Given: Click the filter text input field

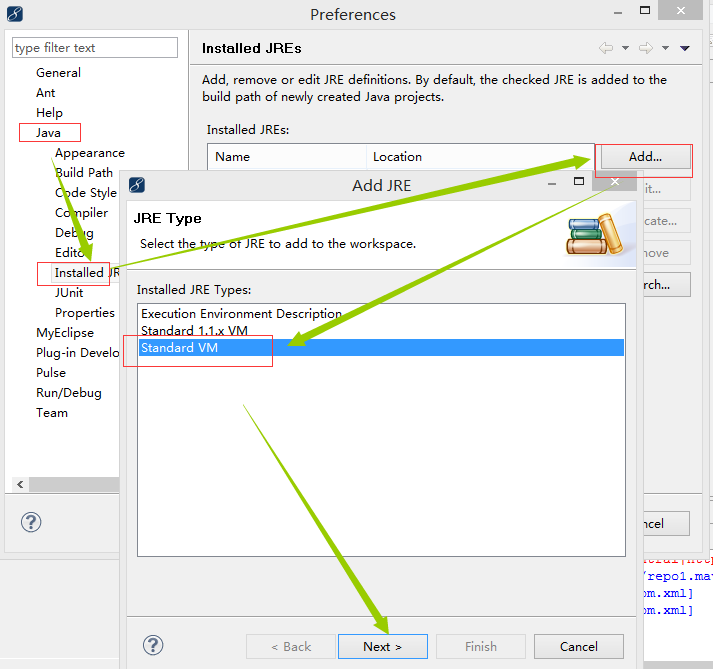Looking at the screenshot, I should pyautogui.click(x=95, y=48).
